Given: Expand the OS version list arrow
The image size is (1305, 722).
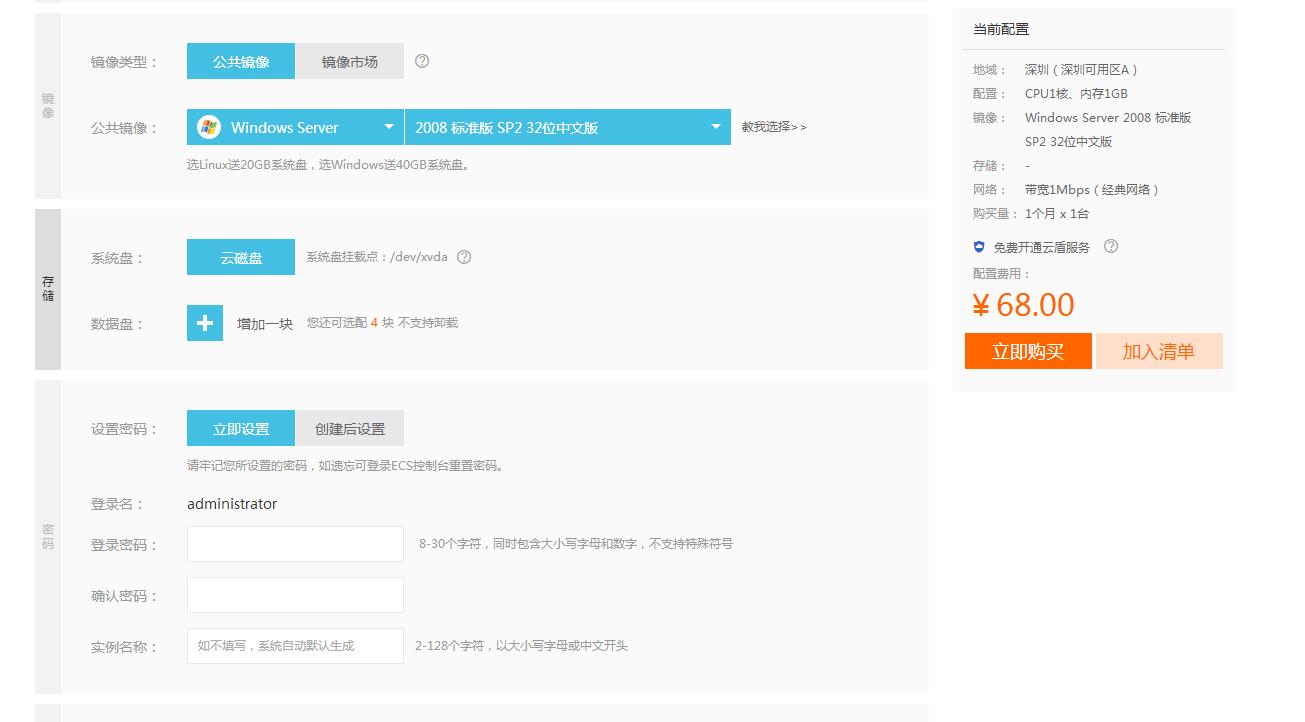Looking at the screenshot, I should click(714, 127).
